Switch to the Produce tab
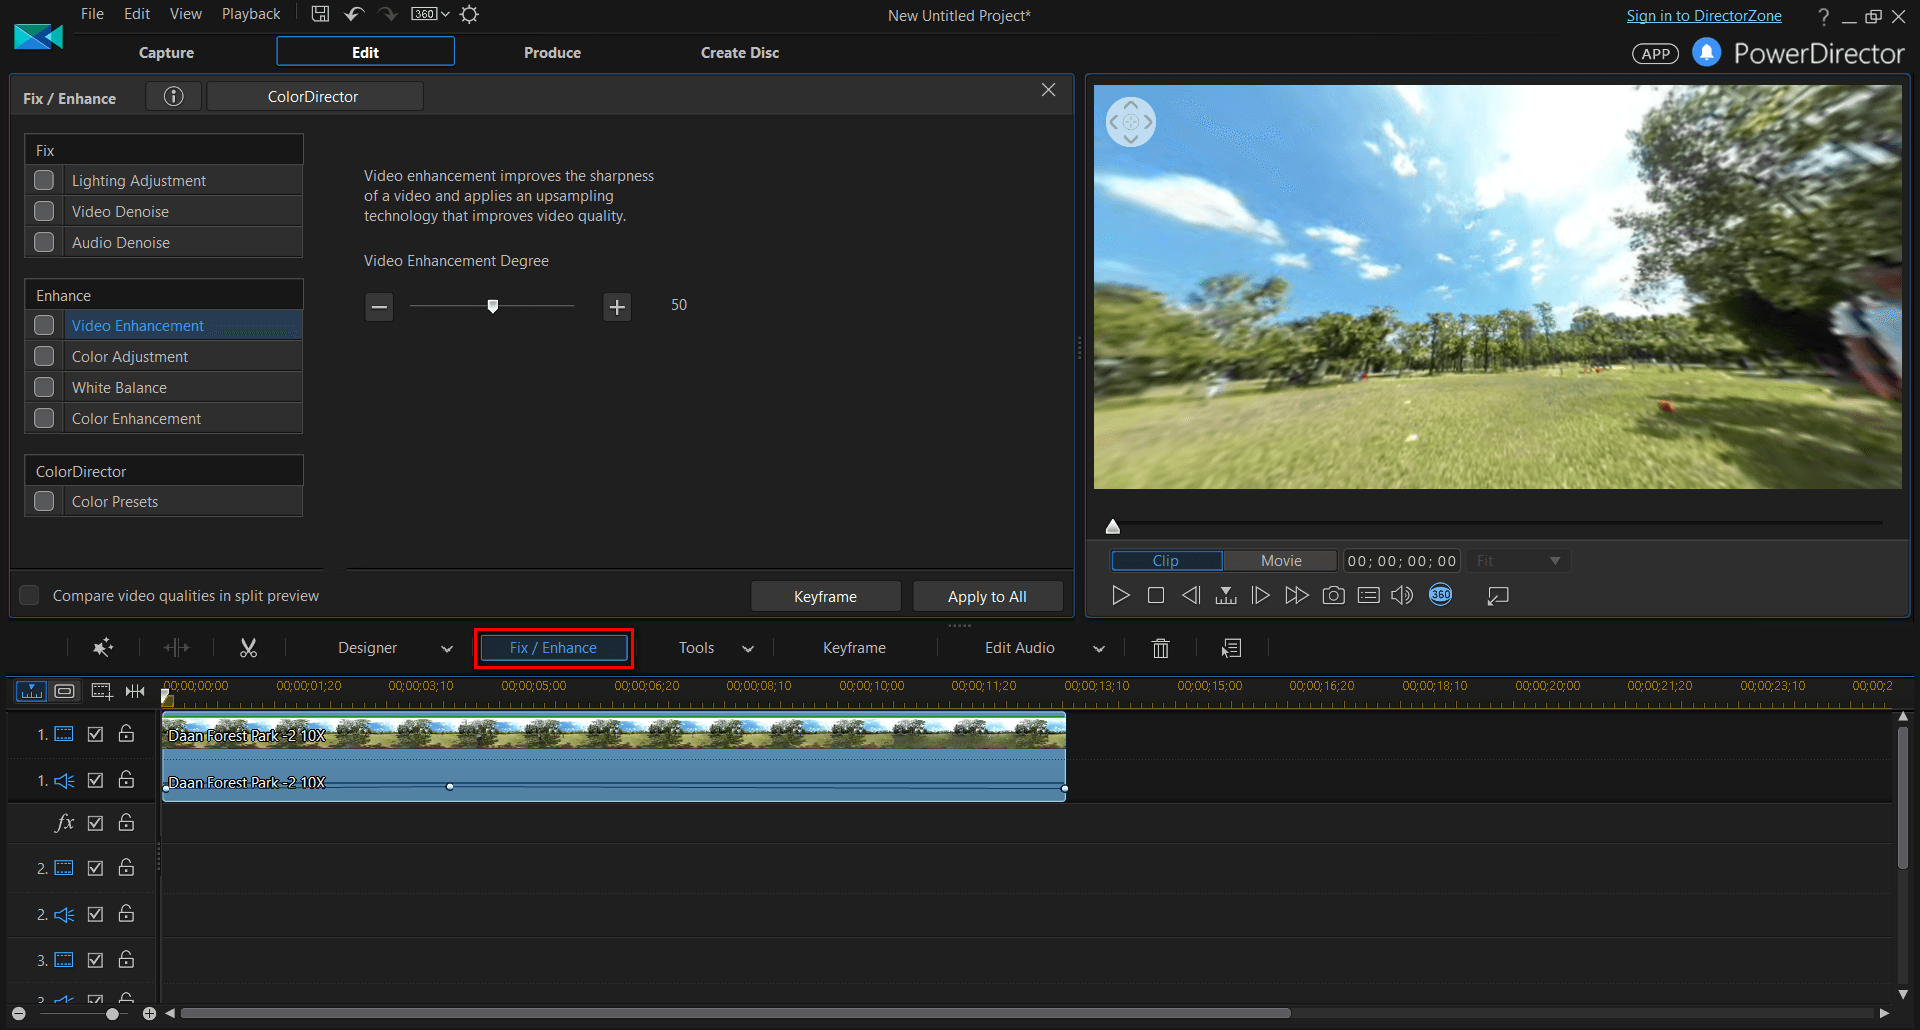The image size is (1920, 1030). point(552,52)
